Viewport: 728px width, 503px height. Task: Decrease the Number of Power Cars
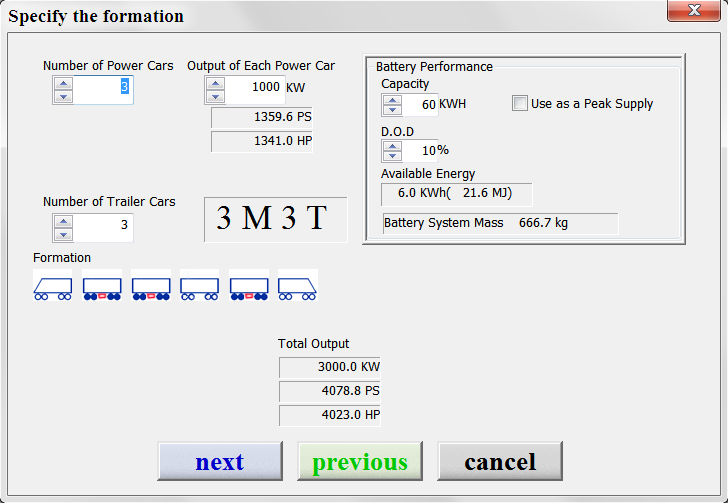tap(63, 97)
